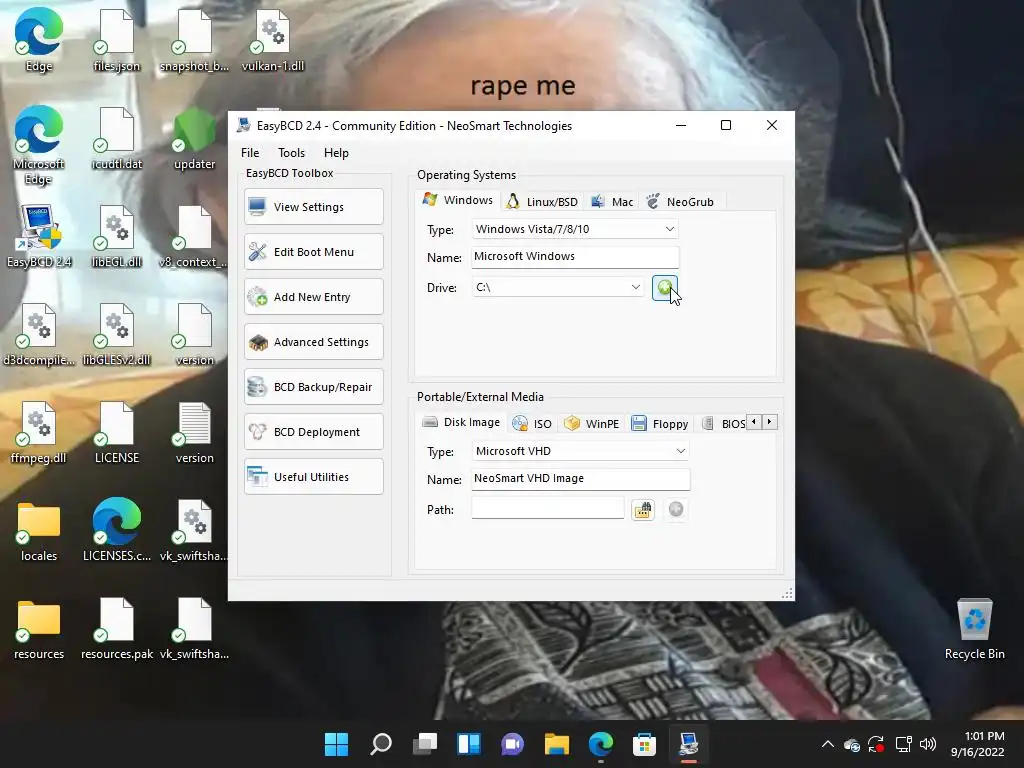Click the empty Path input field
Screen dimensions: 1024x768
[x=547, y=508]
